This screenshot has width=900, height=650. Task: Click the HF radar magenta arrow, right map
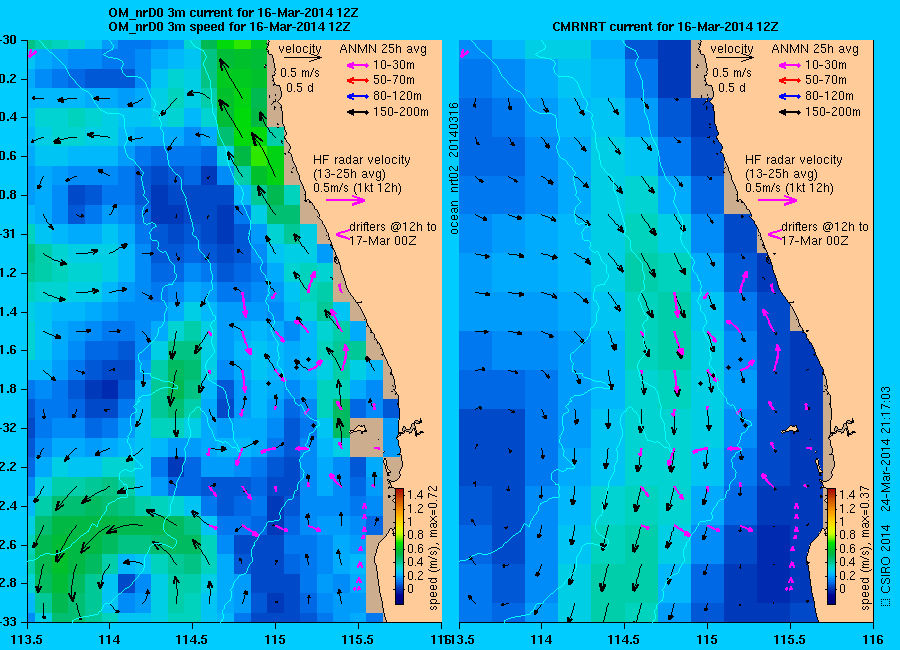point(778,200)
